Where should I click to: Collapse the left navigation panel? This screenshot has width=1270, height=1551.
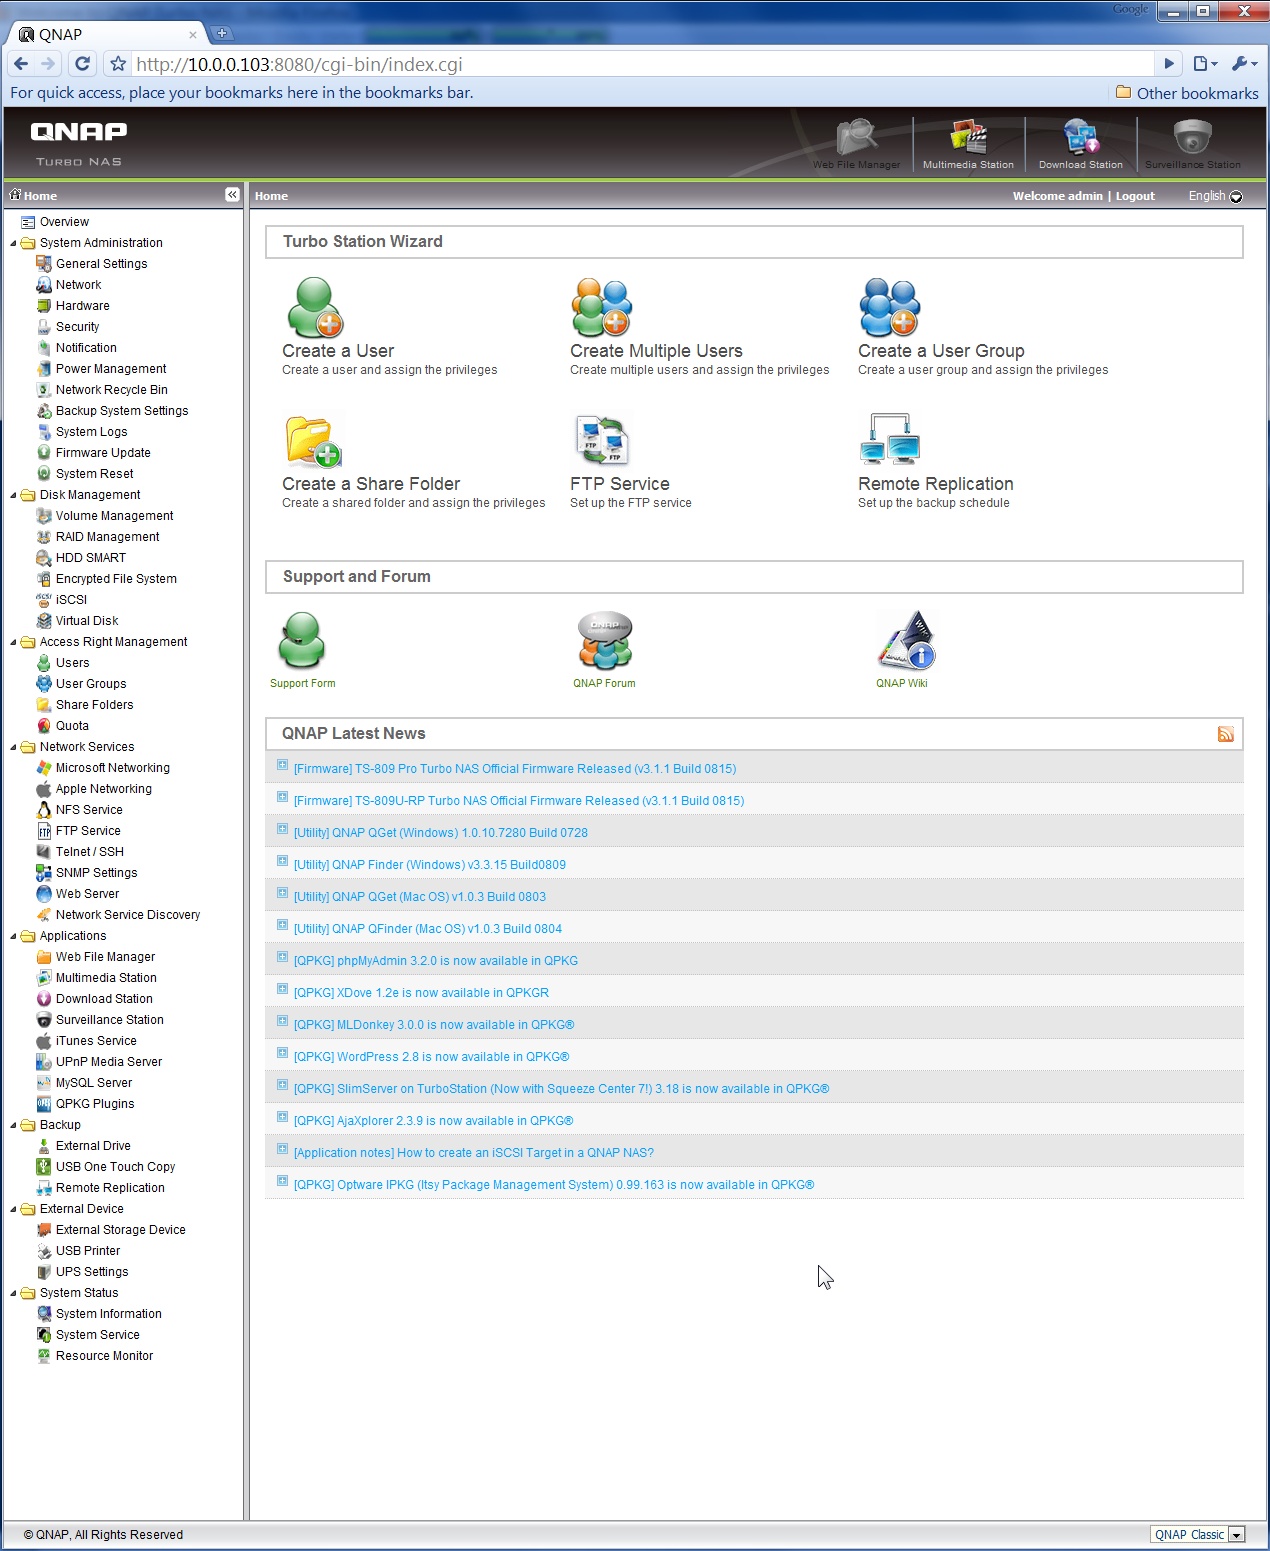coord(232,195)
